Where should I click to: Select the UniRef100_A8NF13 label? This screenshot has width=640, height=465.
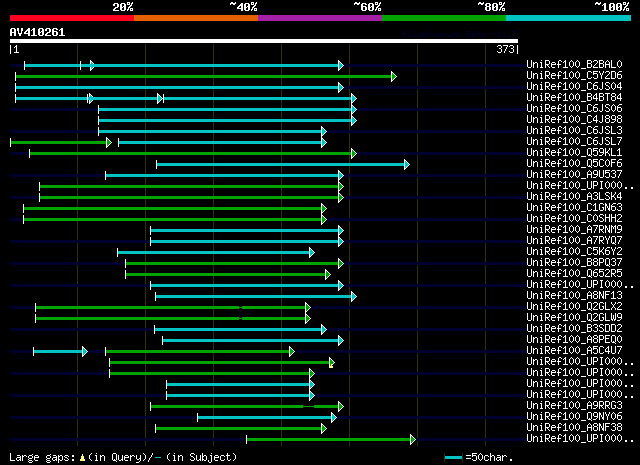click(x=574, y=296)
